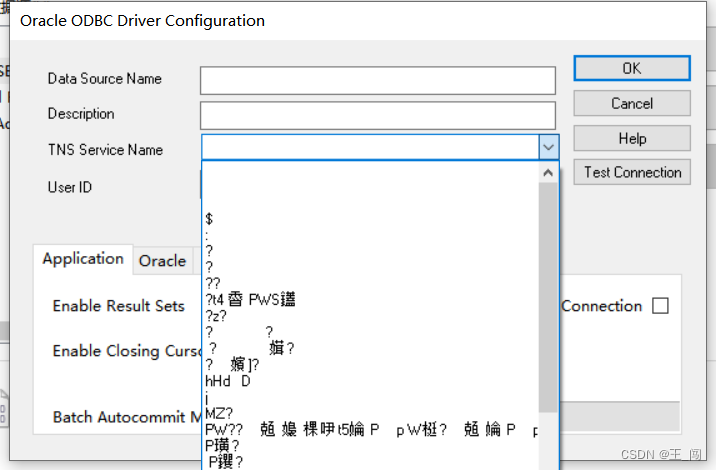Open Help for ODBC driver configuration

[x=632, y=138]
